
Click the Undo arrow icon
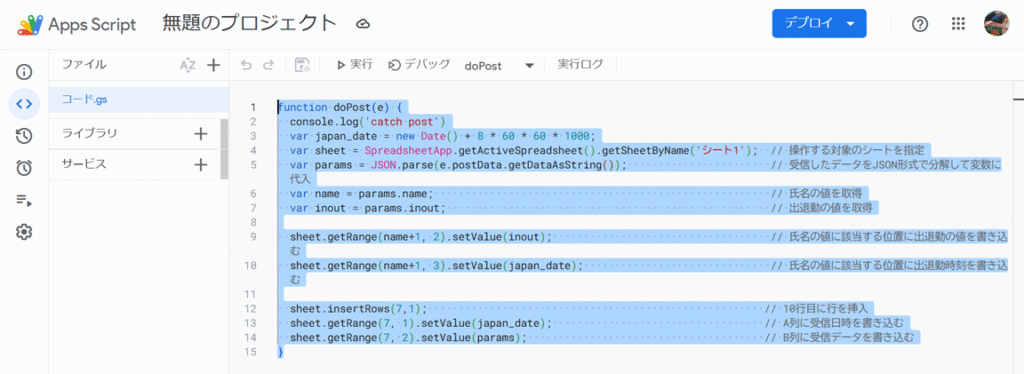tap(246, 65)
